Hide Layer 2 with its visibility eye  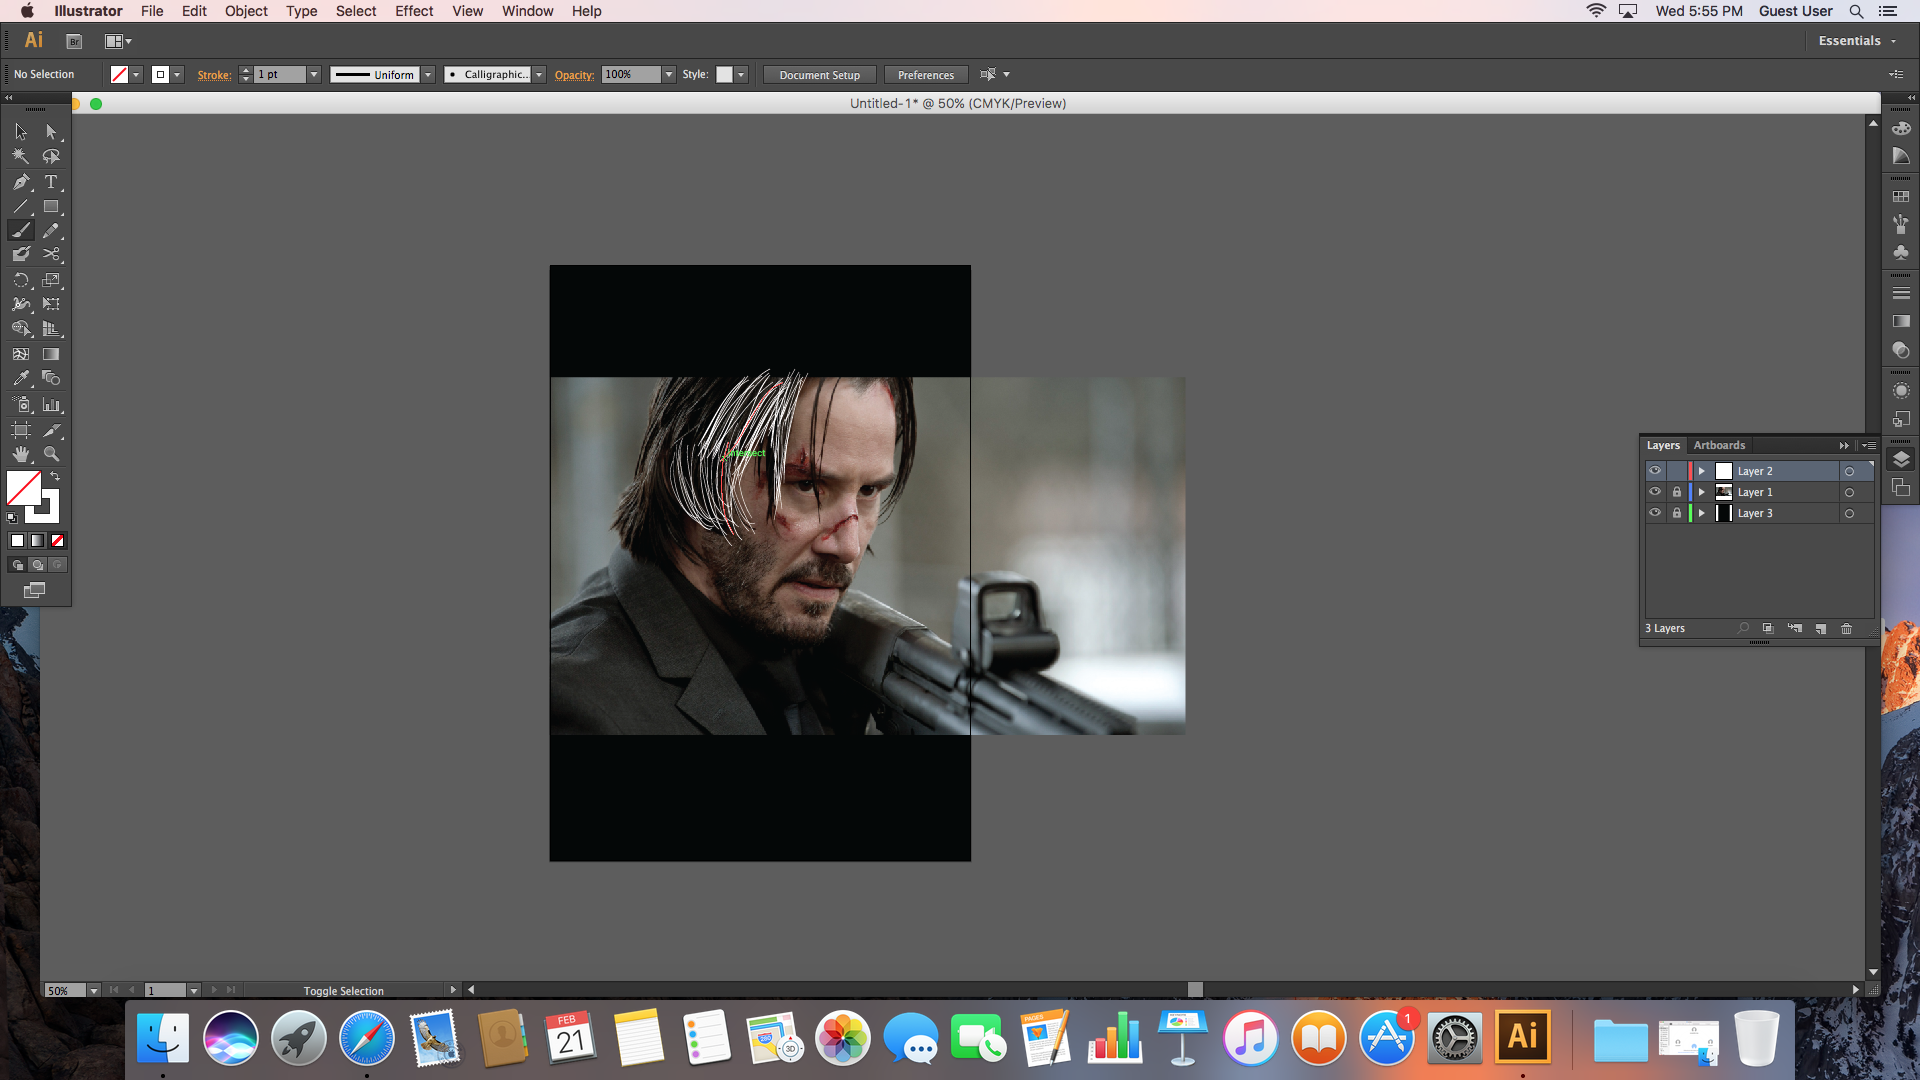click(x=1655, y=470)
